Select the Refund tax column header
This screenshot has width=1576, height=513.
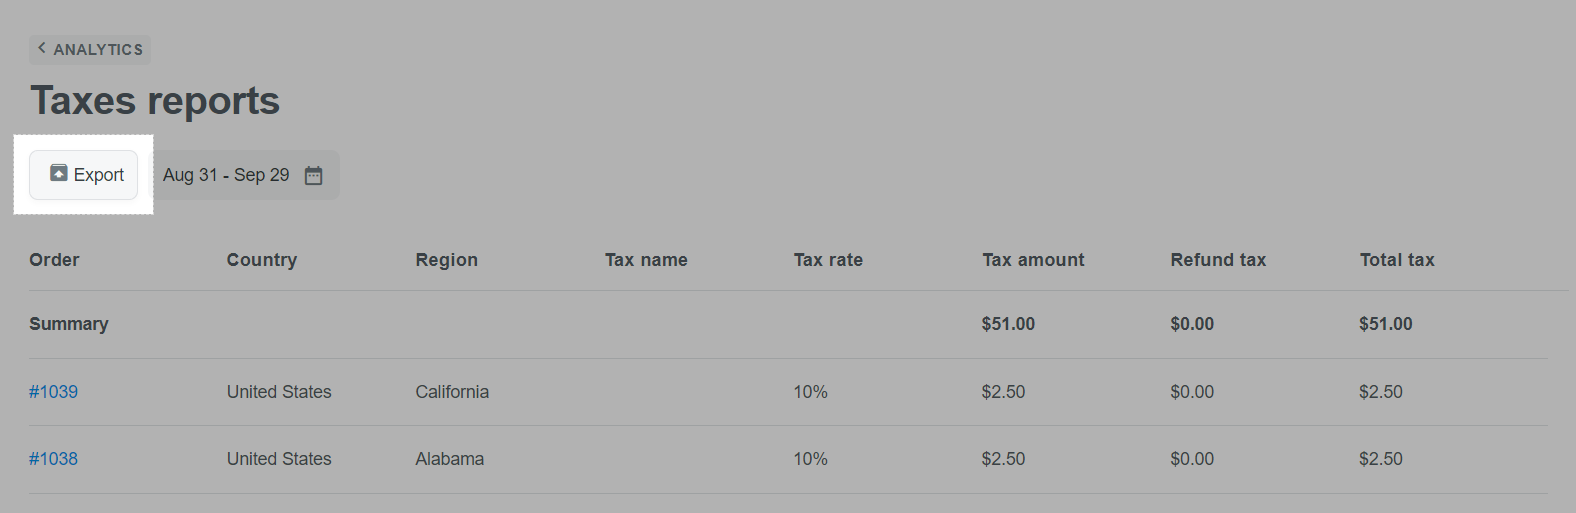[1218, 260]
